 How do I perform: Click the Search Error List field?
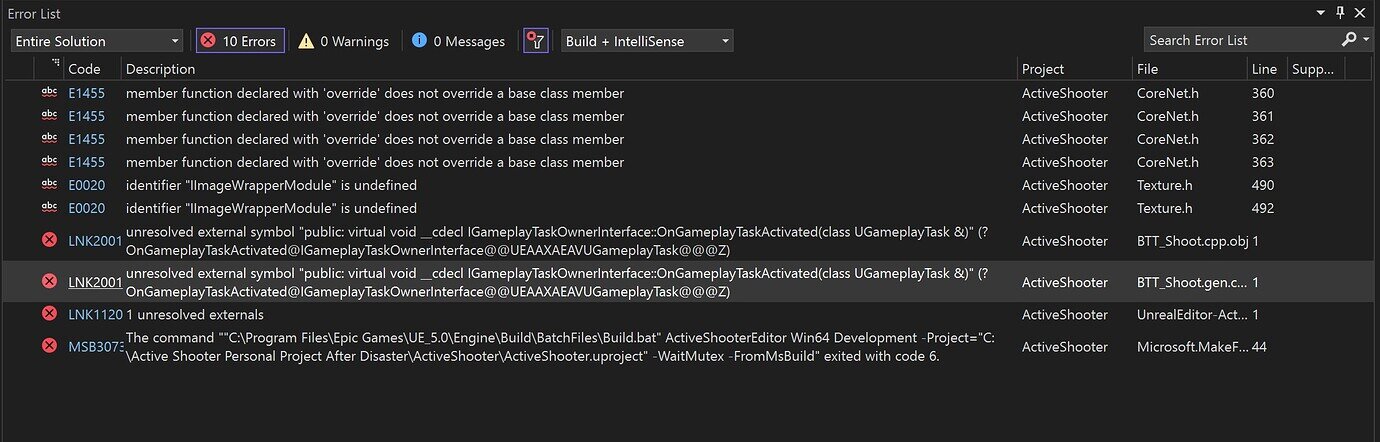click(1240, 40)
